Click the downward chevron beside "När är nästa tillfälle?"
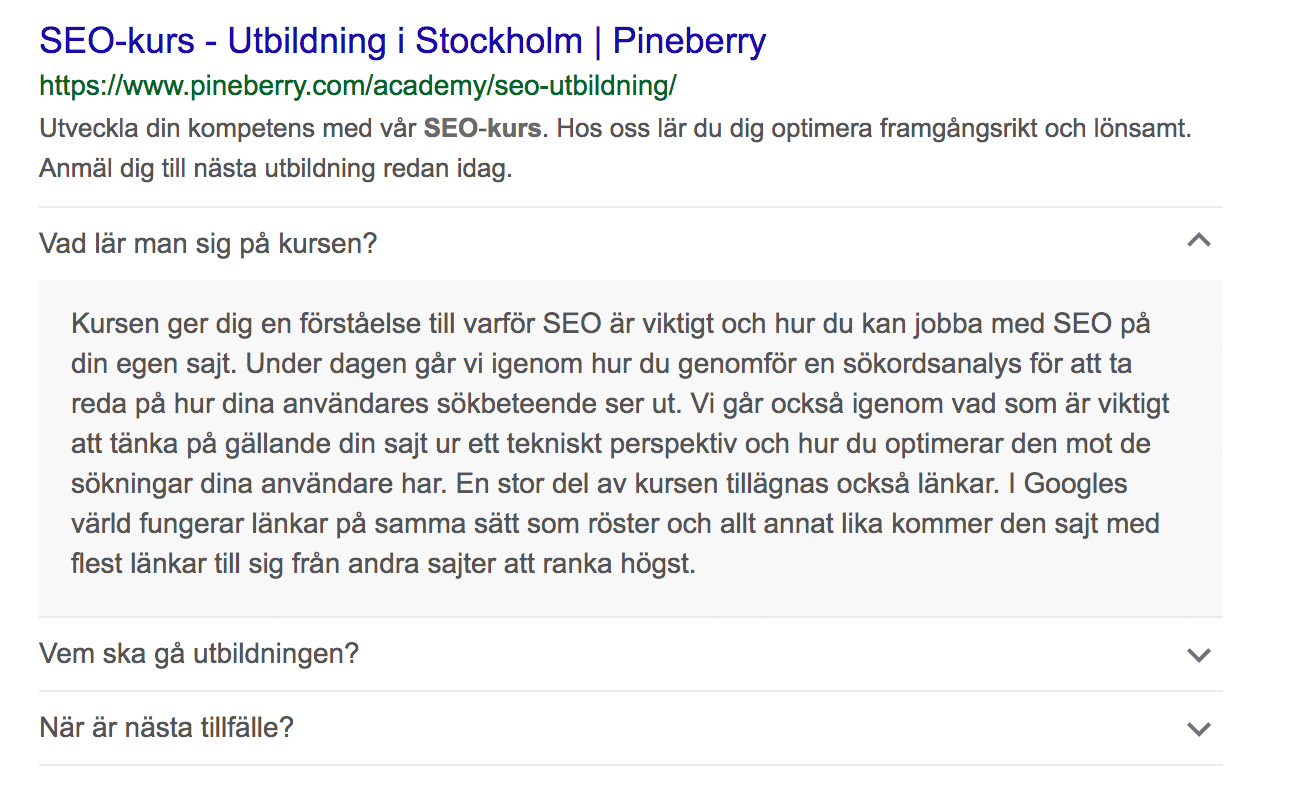The width and height of the screenshot is (1292, 796). coord(1199,728)
